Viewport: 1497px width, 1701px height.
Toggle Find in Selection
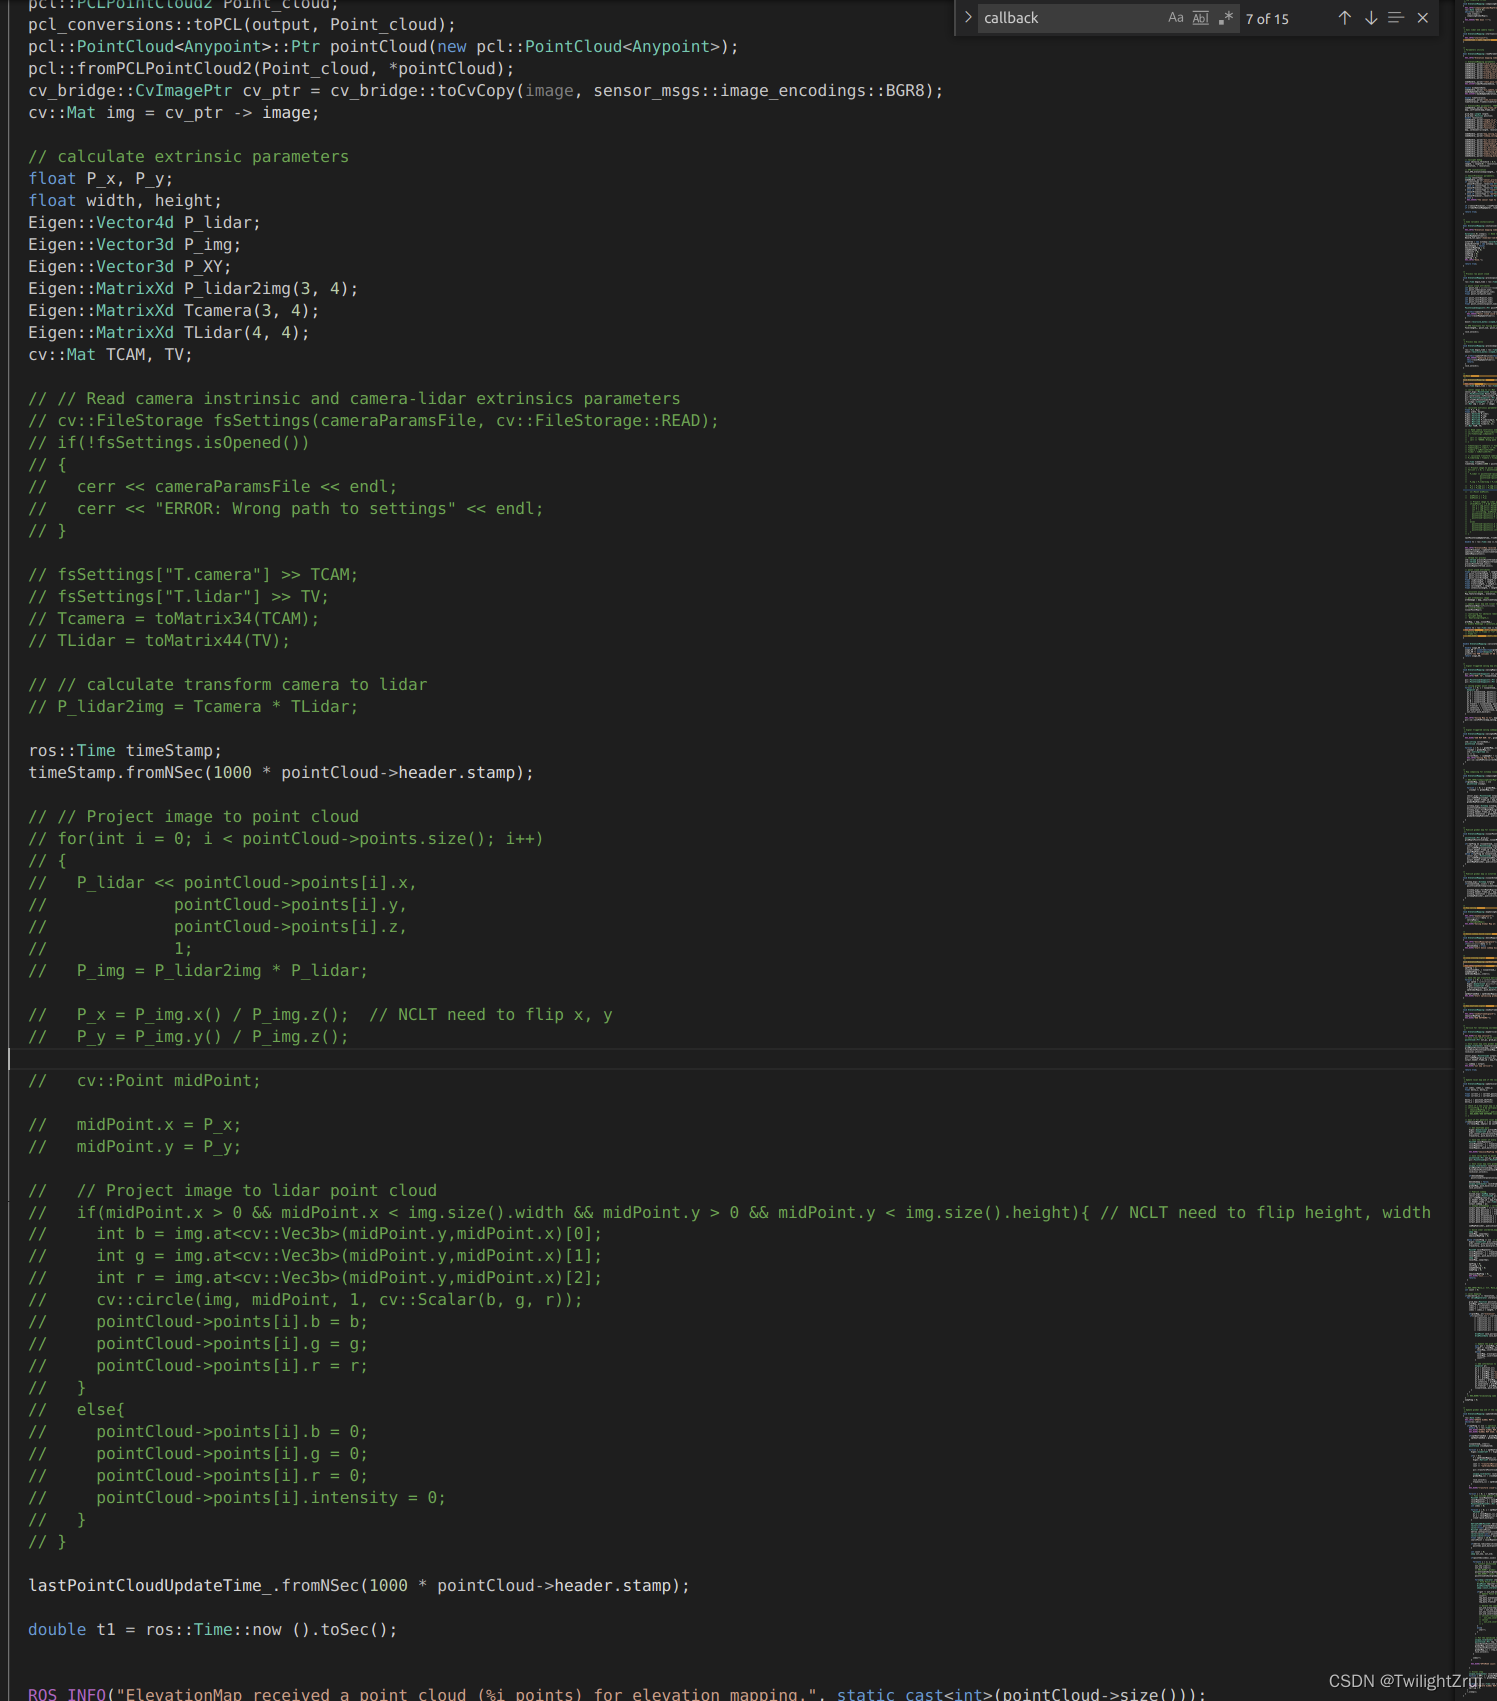[1396, 18]
